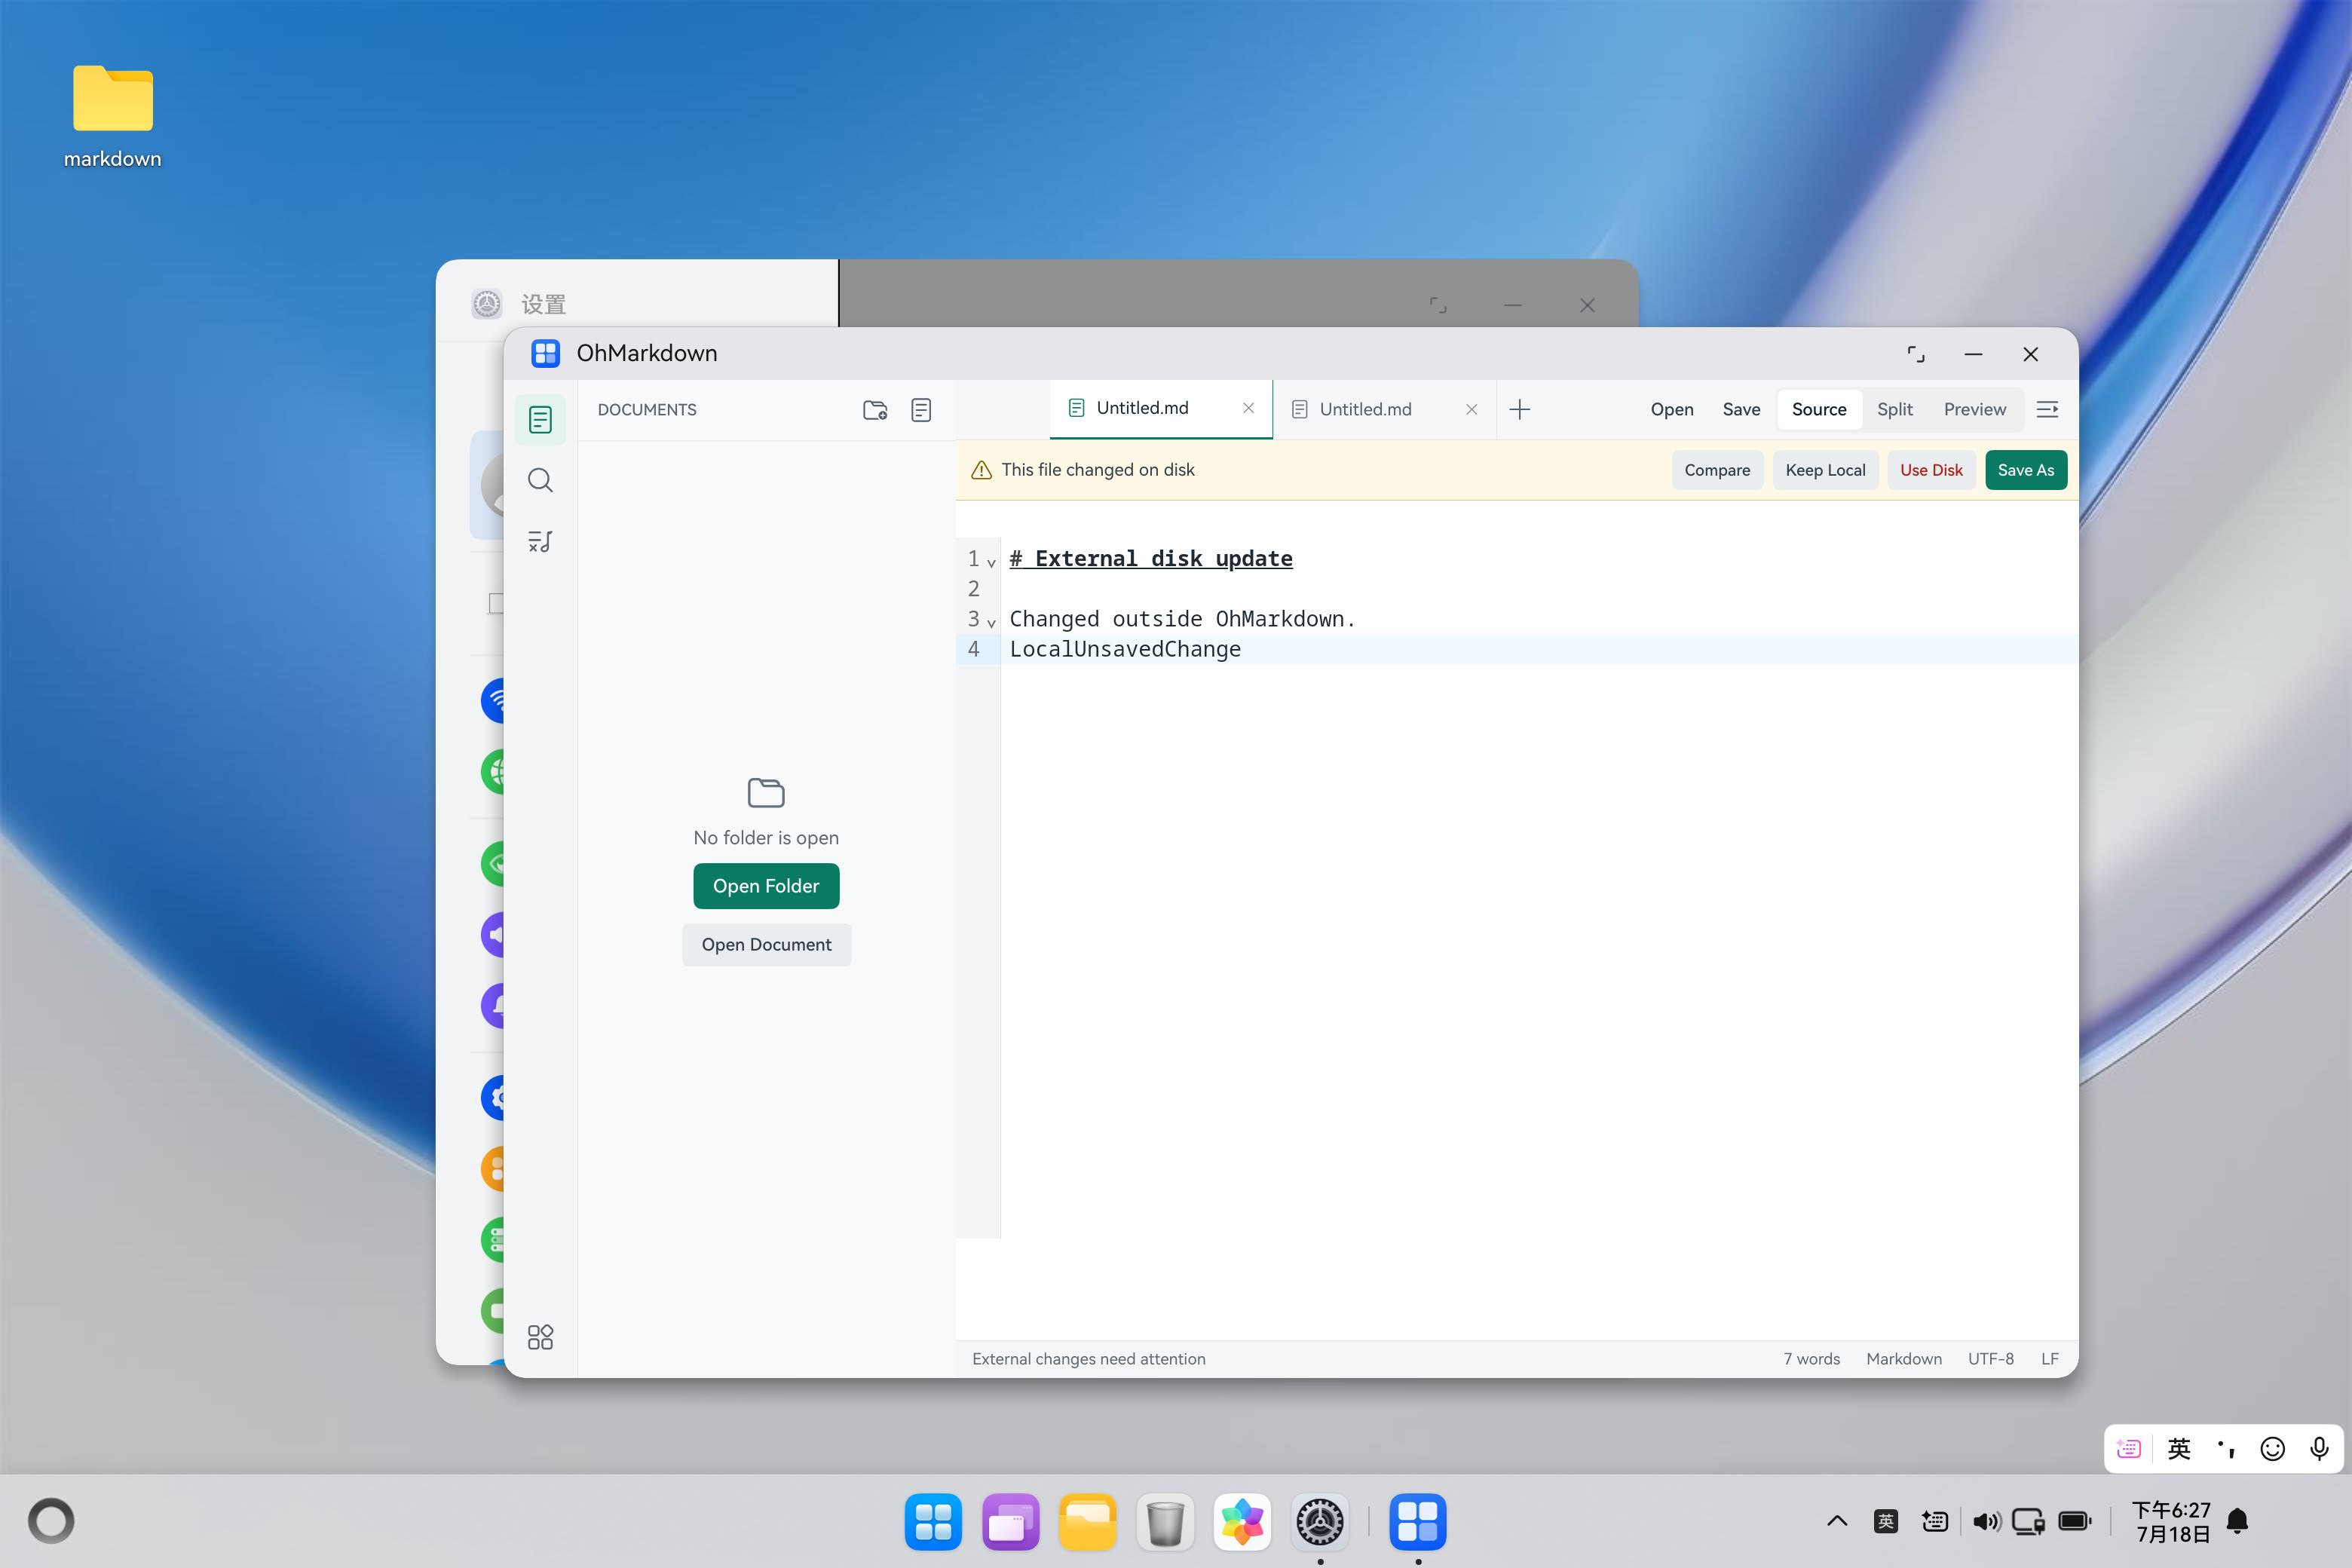The width and height of the screenshot is (2352, 1568).
Task: Click the OhMarkdown icon in the dock
Action: (1417, 1522)
